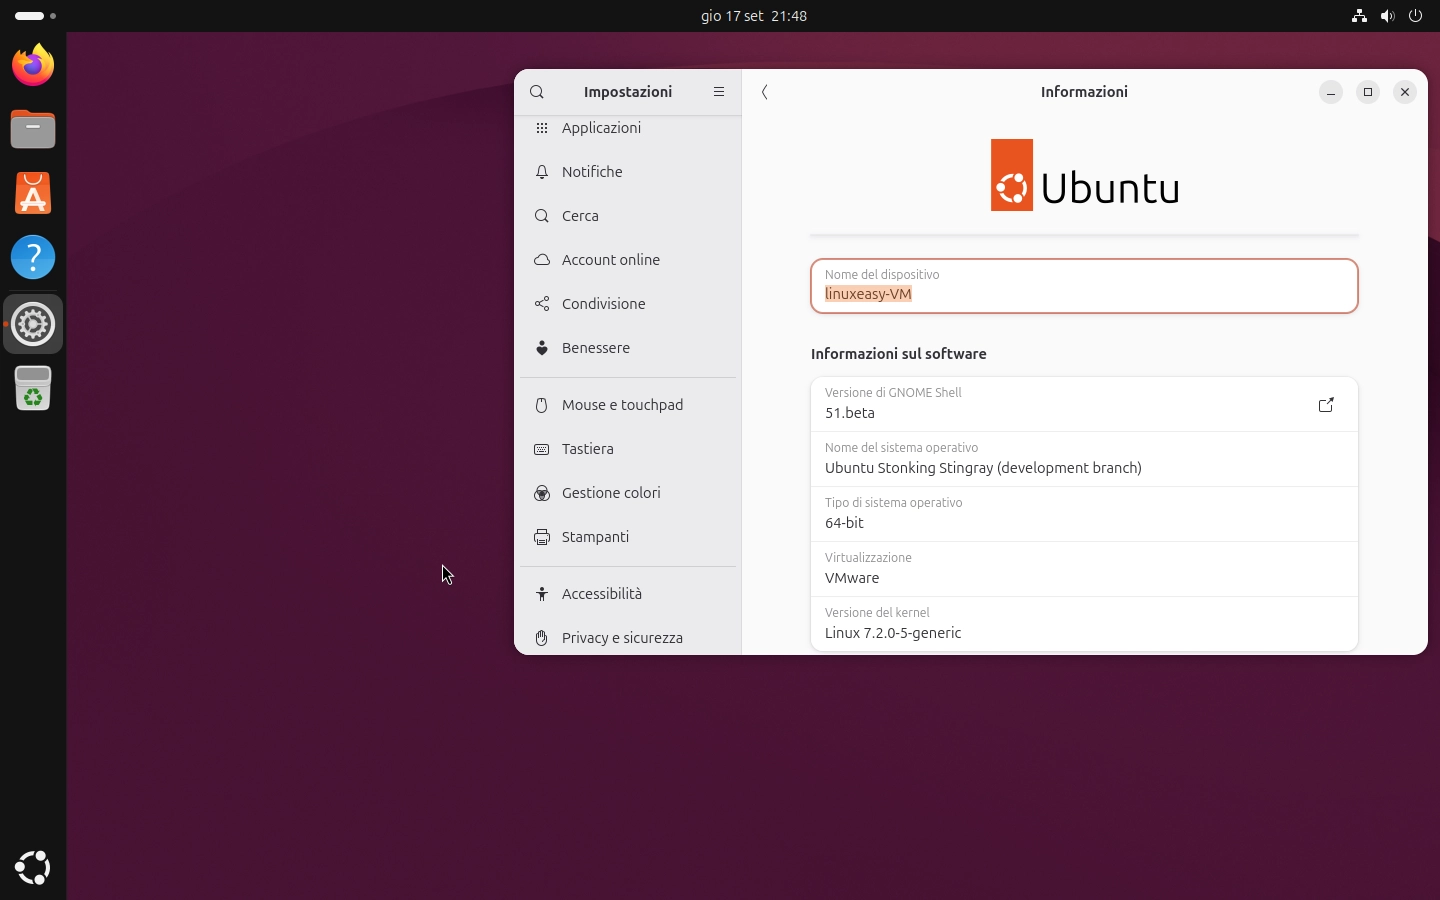Open the Trash from the dock
The height and width of the screenshot is (900, 1440).
(33, 388)
